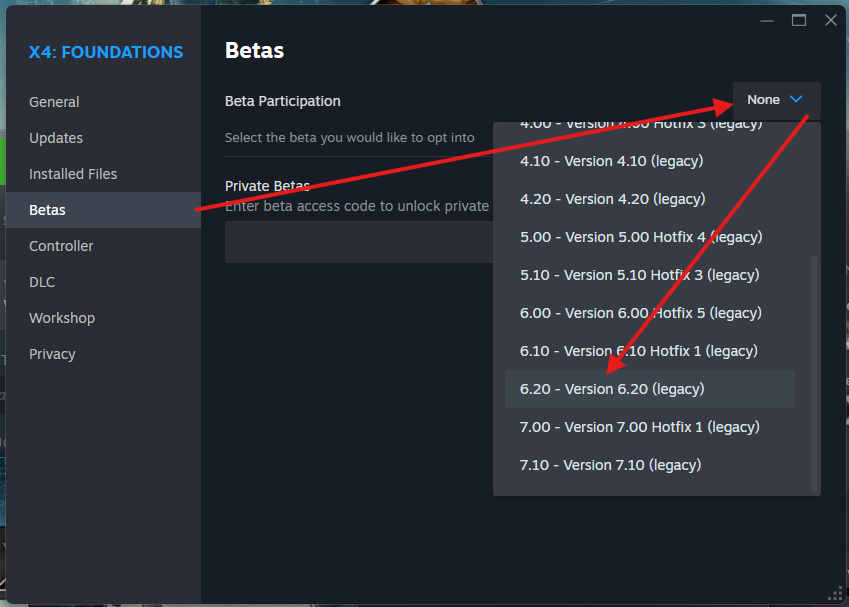
Task: Pick 5.00 - Version 5.00 Hotfix 4
Action: point(640,237)
